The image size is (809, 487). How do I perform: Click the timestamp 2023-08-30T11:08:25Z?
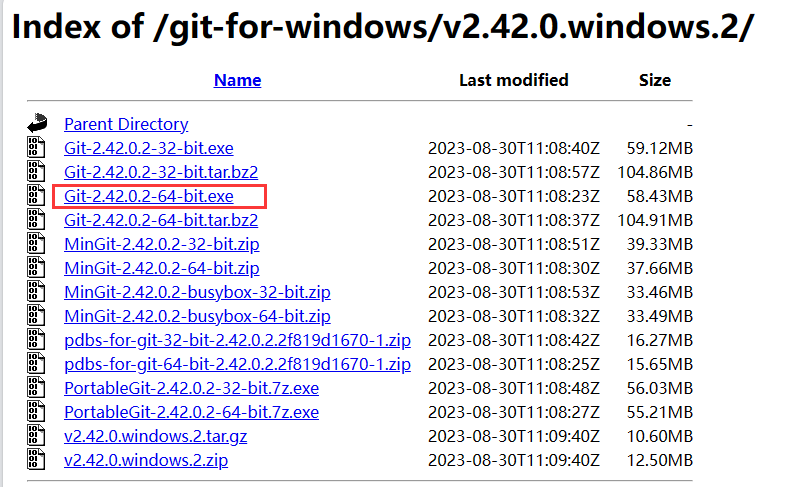(x=514, y=364)
